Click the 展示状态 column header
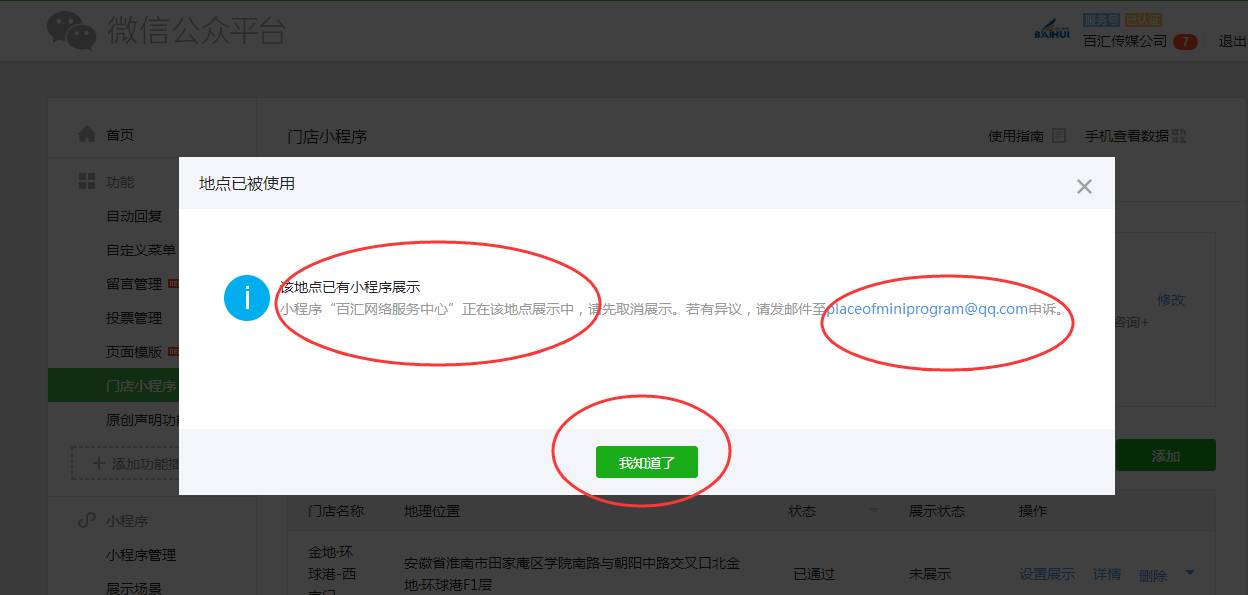 937,511
